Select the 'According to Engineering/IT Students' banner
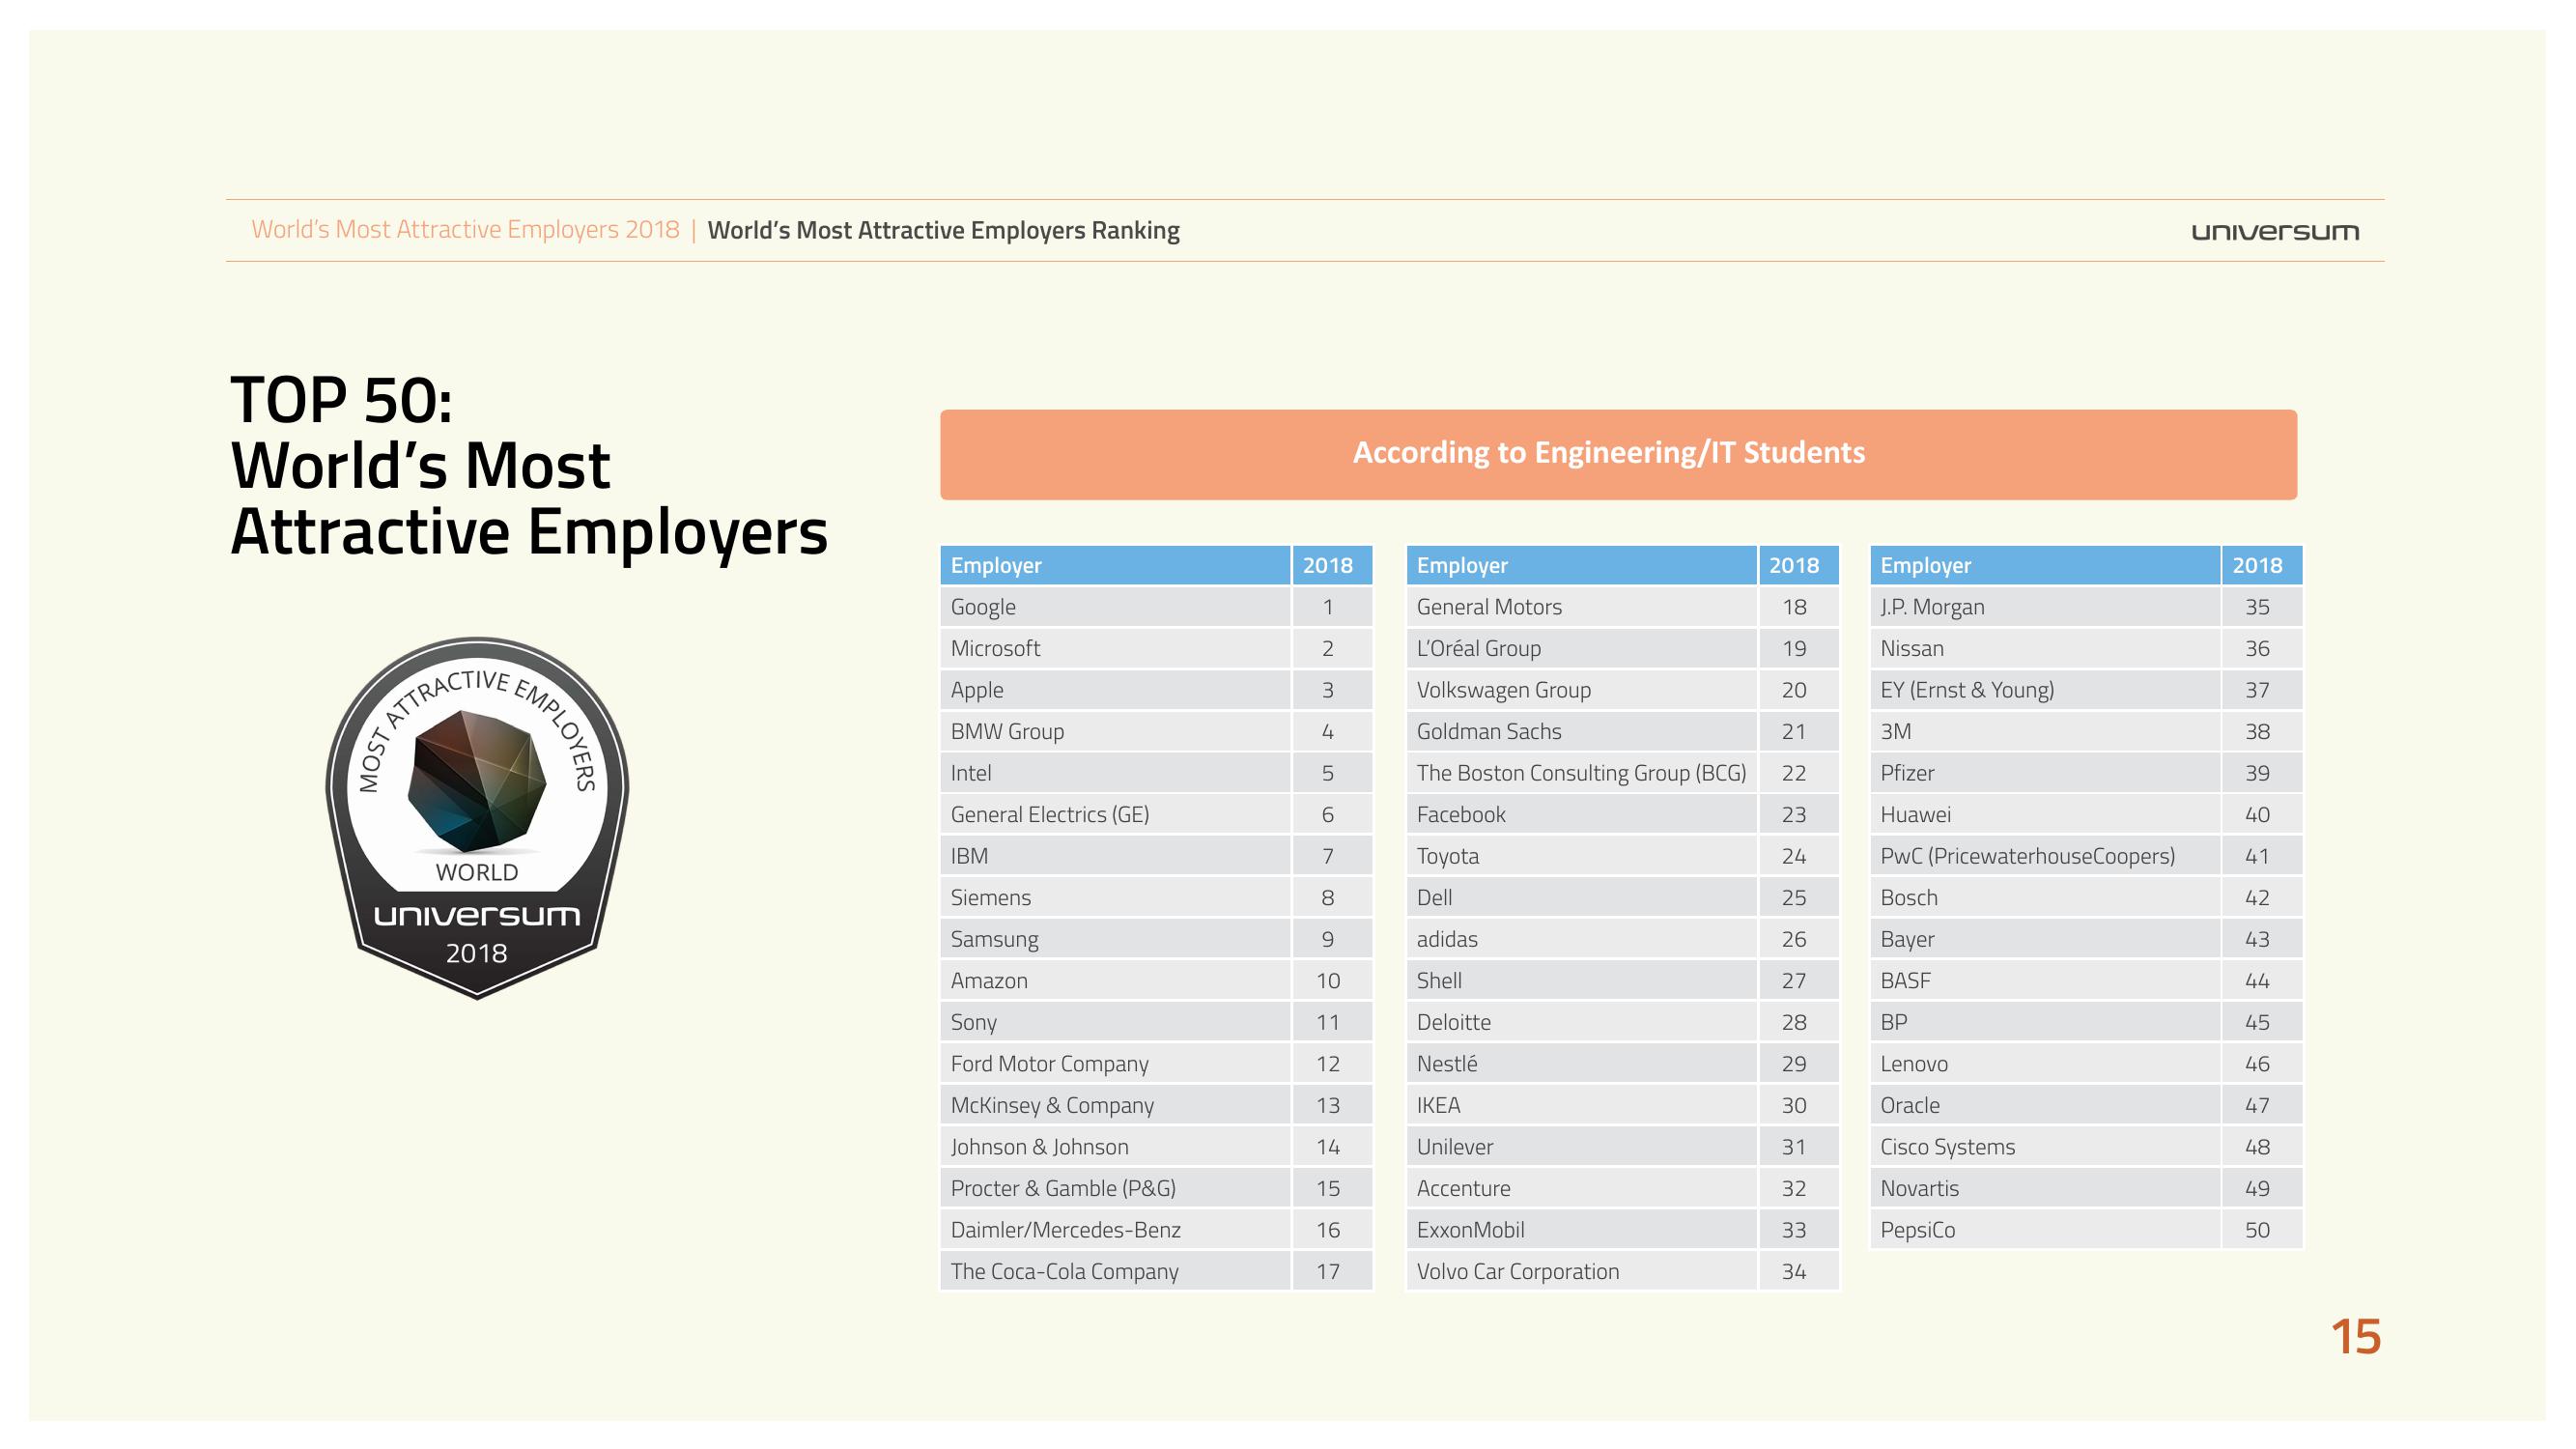The width and height of the screenshot is (2576, 1449). coord(1617,454)
